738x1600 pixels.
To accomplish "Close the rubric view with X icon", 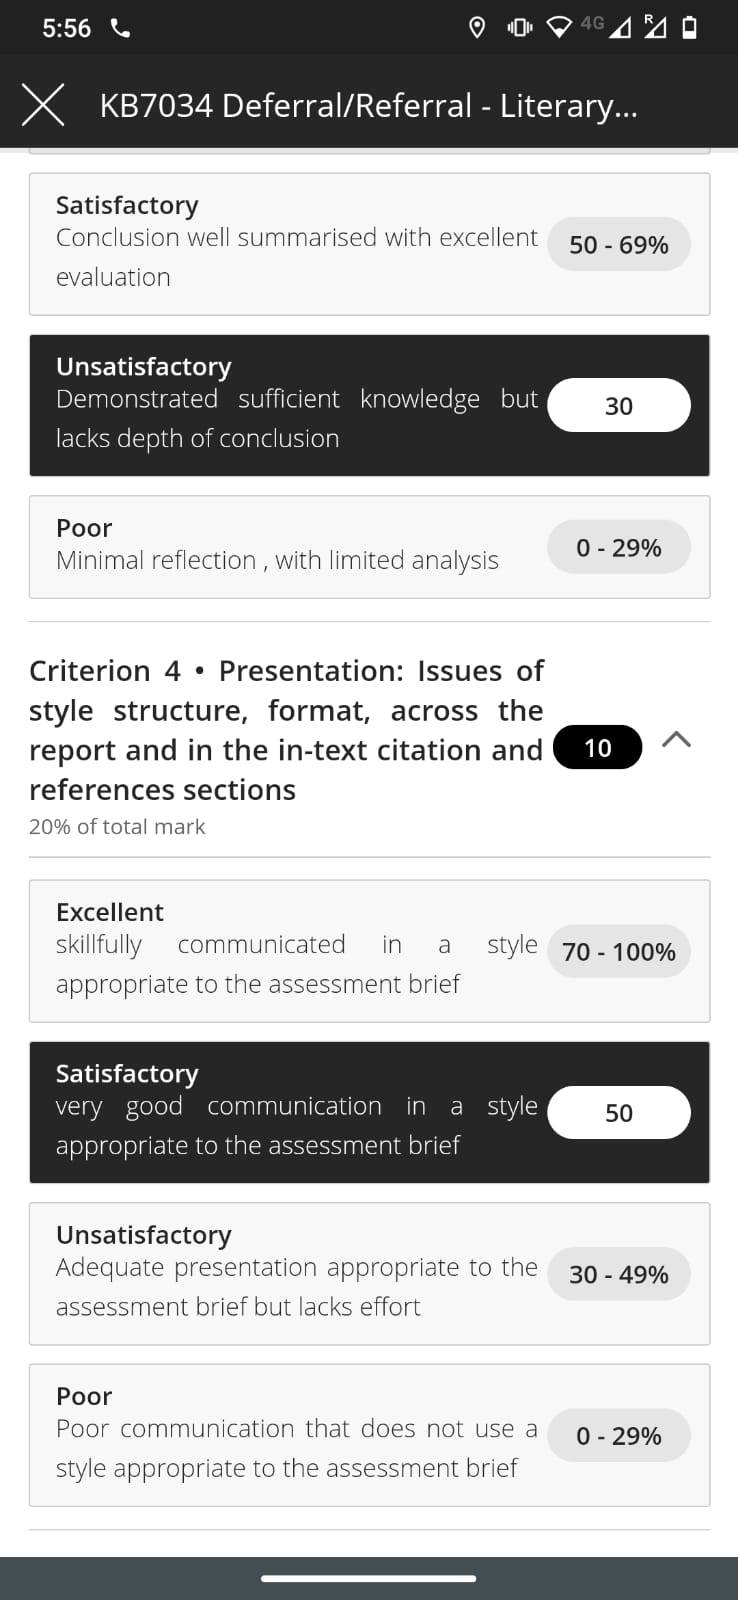I will [43, 105].
